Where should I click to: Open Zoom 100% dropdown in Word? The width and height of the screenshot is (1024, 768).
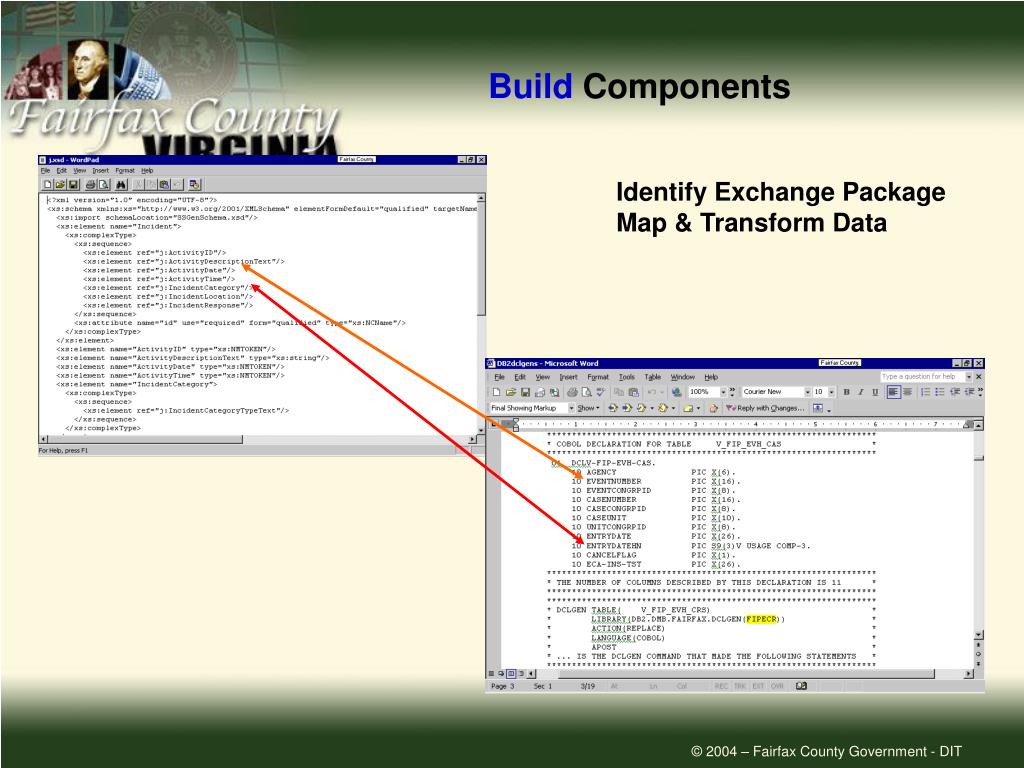(724, 392)
